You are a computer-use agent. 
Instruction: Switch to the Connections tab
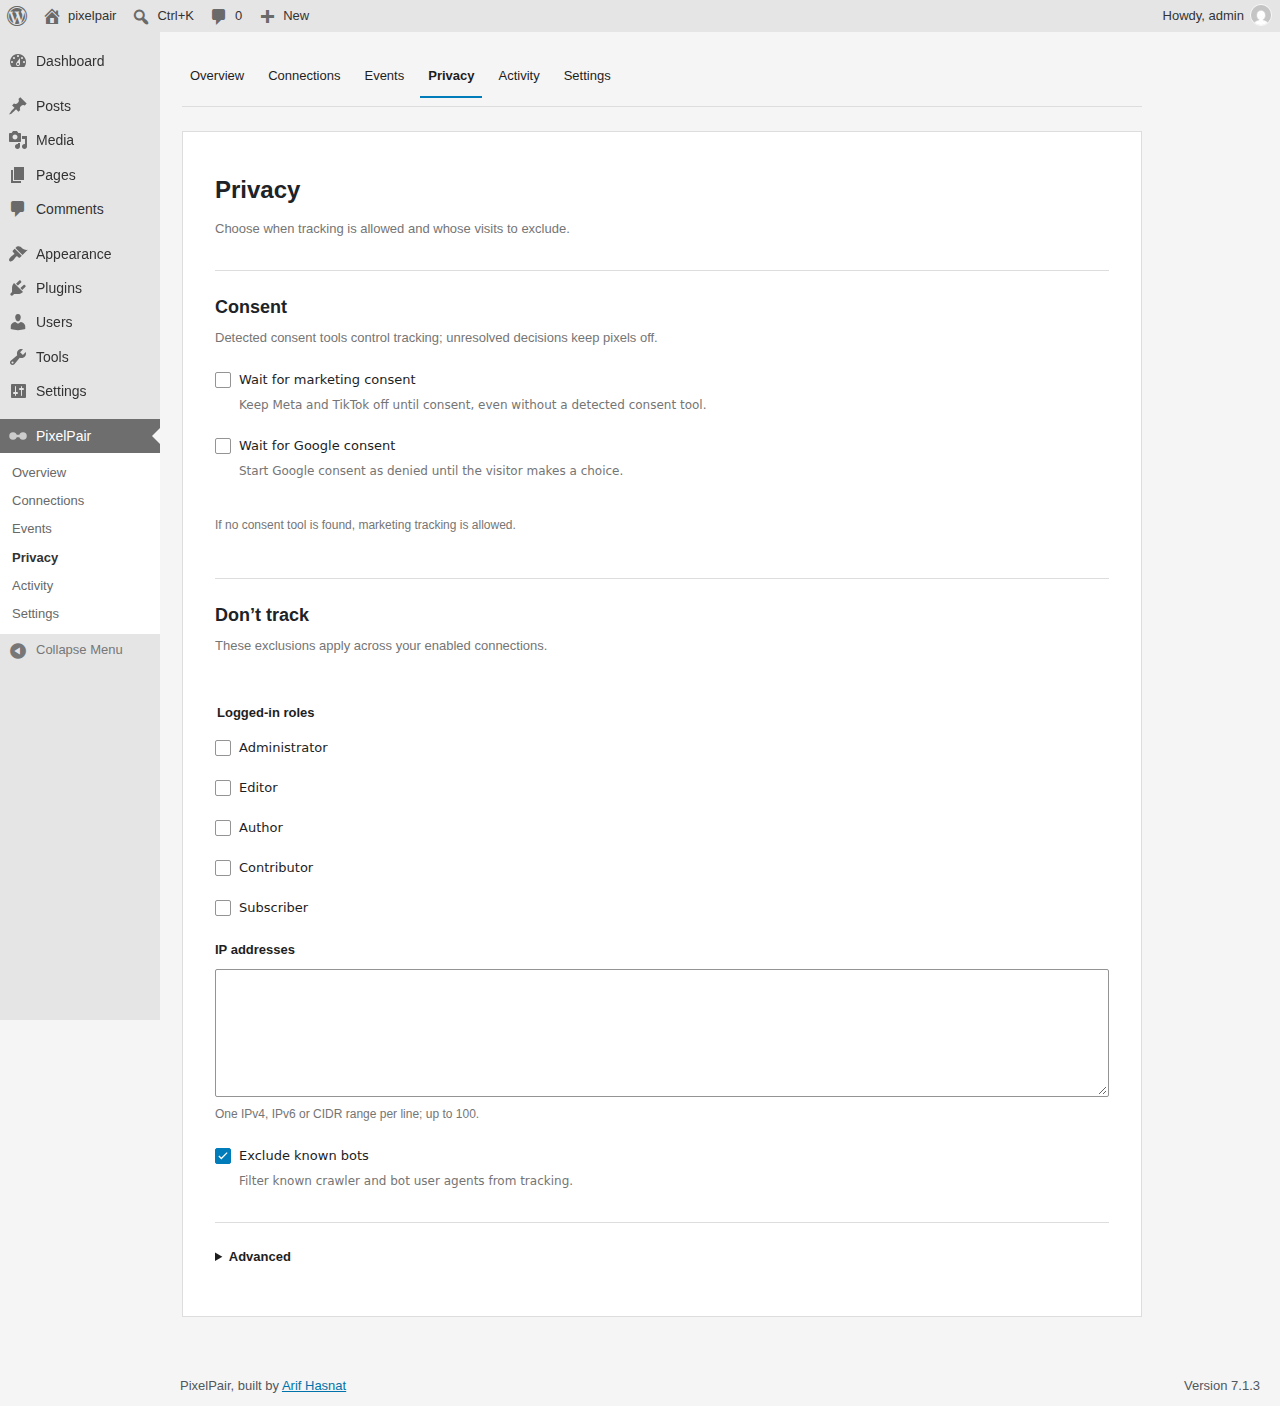coord(304,76)
